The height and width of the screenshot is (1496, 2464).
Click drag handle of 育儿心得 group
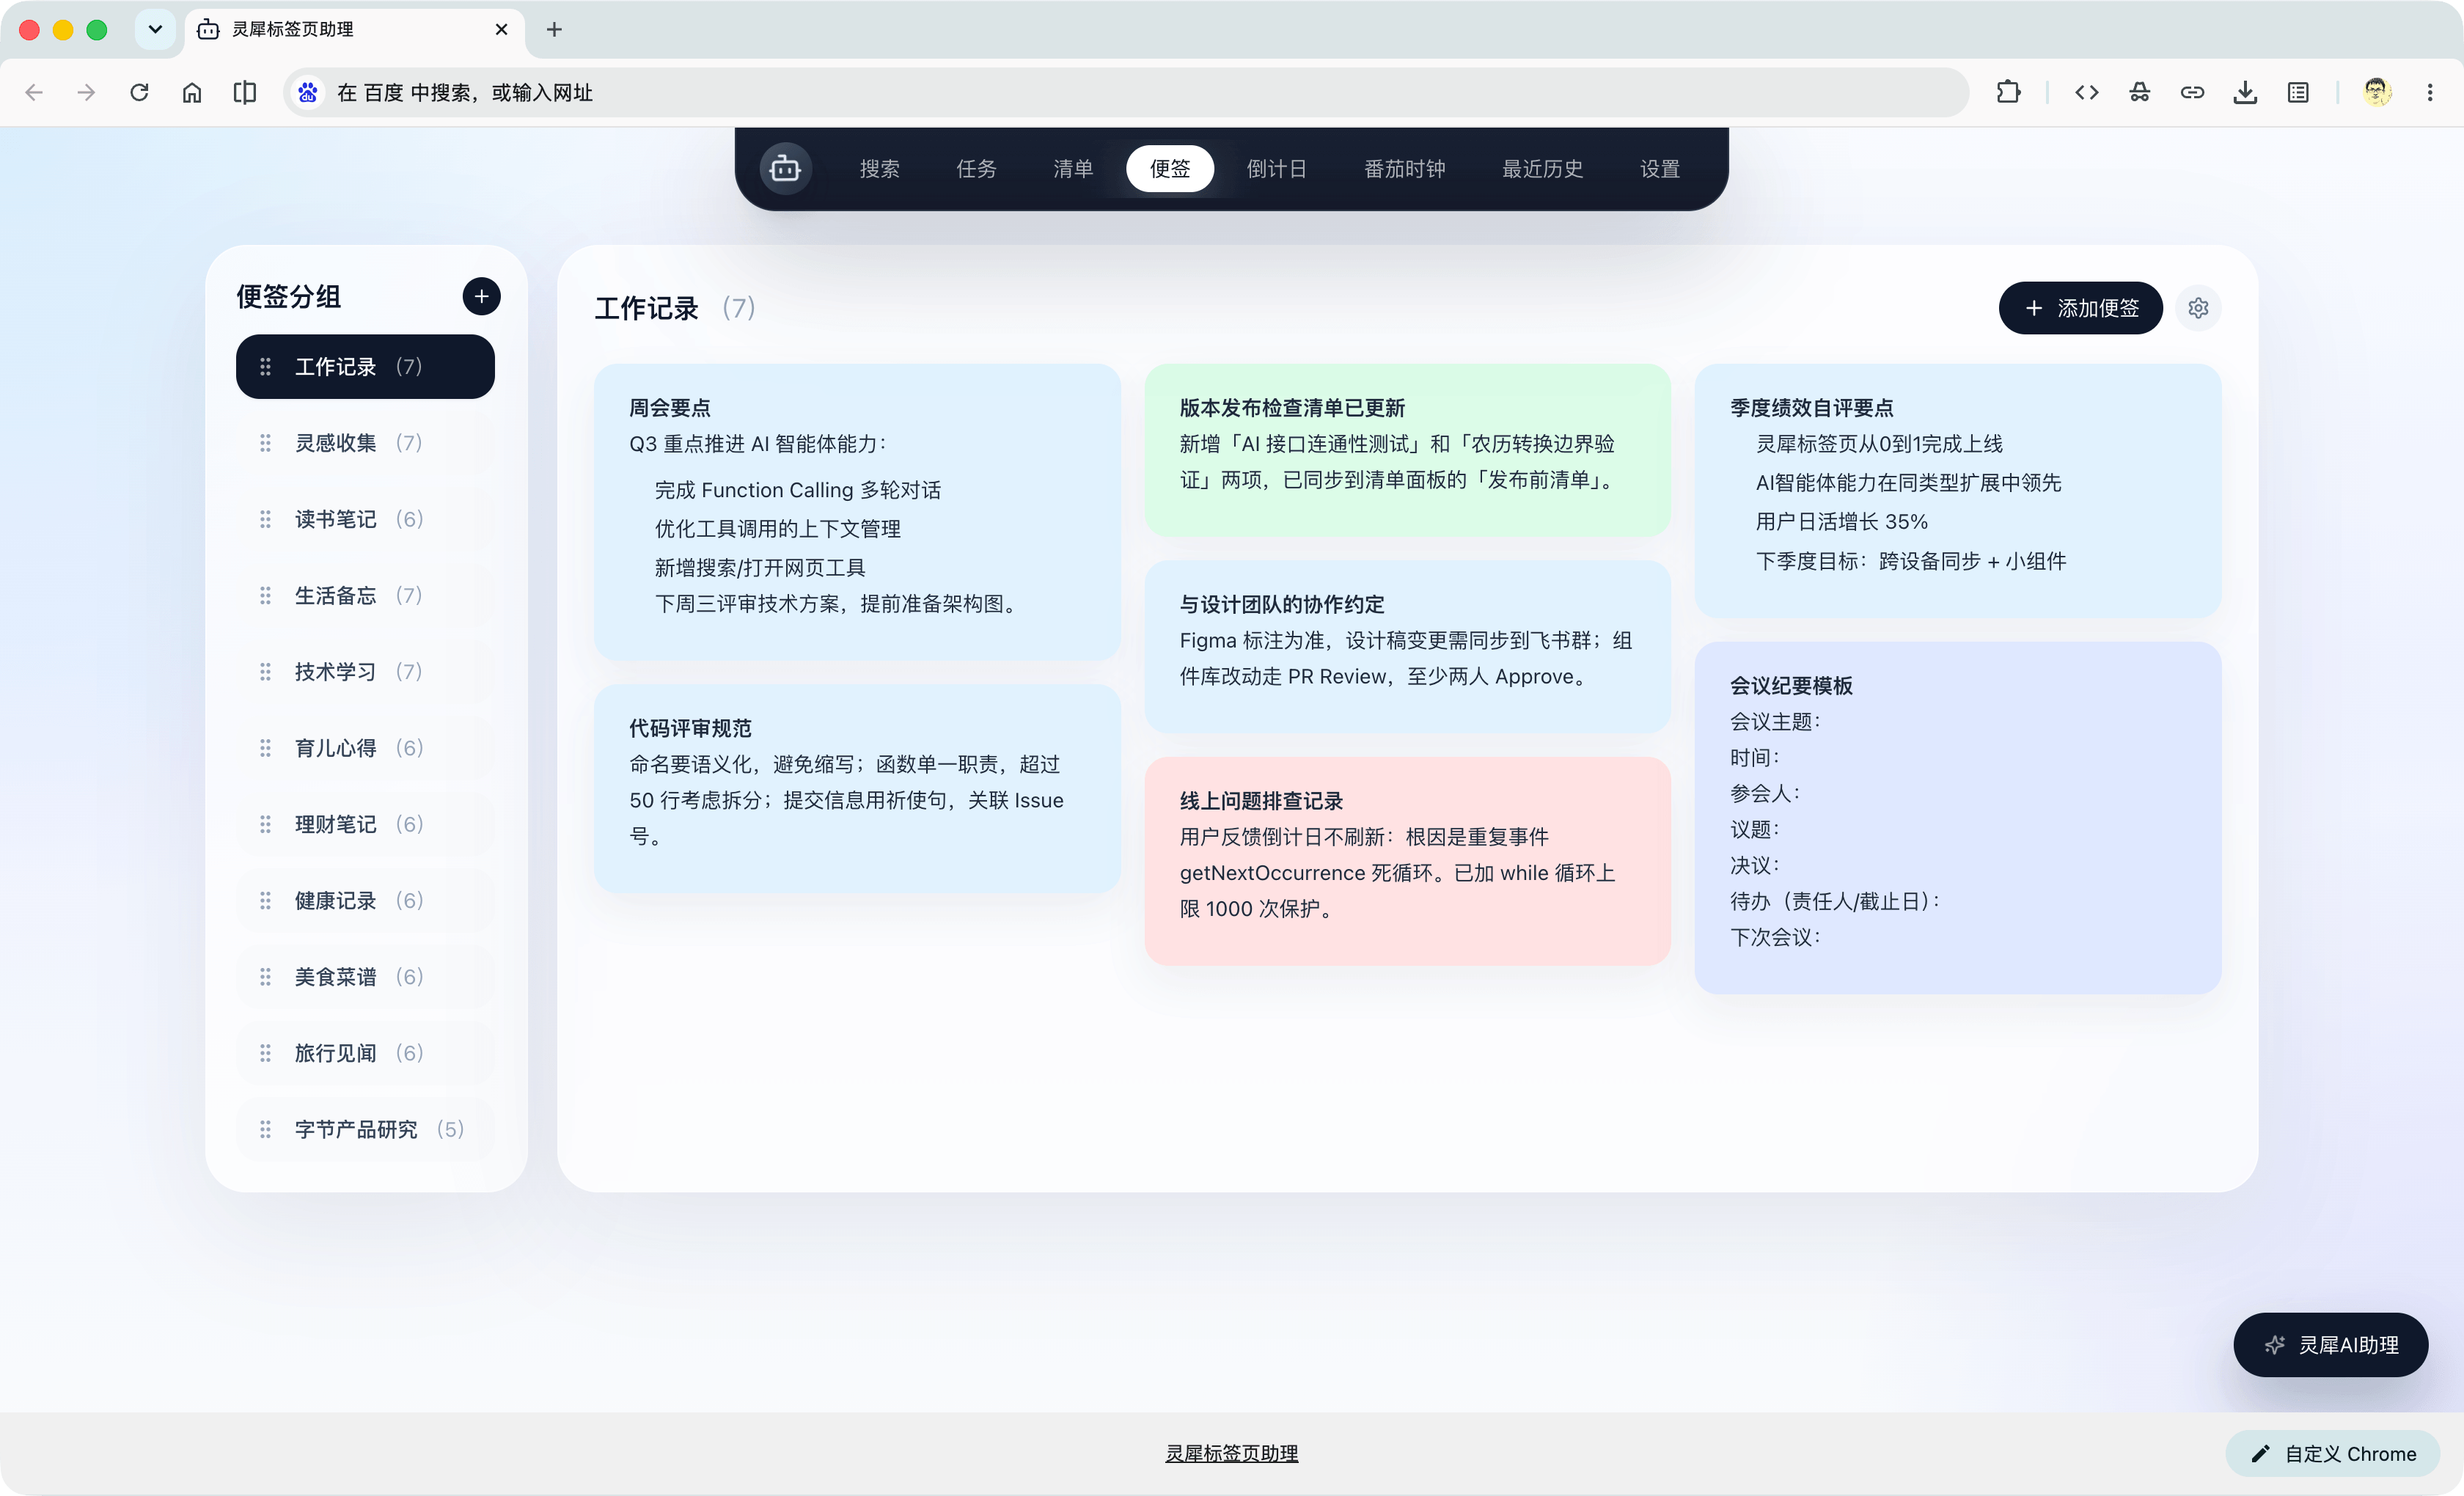pos(265,748)
